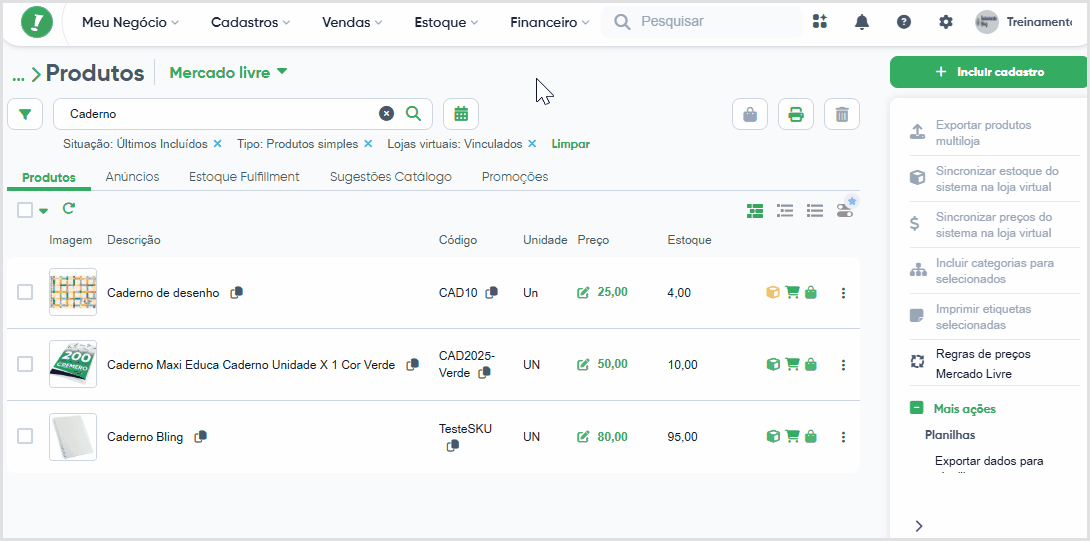This screenshot has height=541, width=1090.
Task: Click the calendar date filter icon
Action: pos(461,114)
